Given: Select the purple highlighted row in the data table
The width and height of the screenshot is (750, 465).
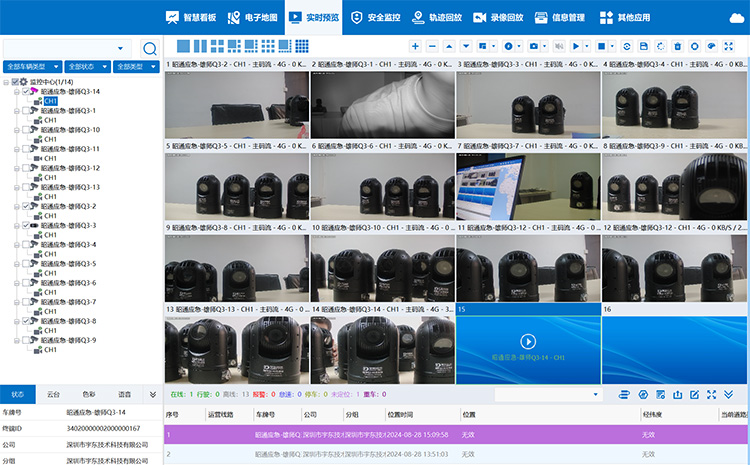Looking at the screenshot, I should pyautogui.click(x=400, y=435).
